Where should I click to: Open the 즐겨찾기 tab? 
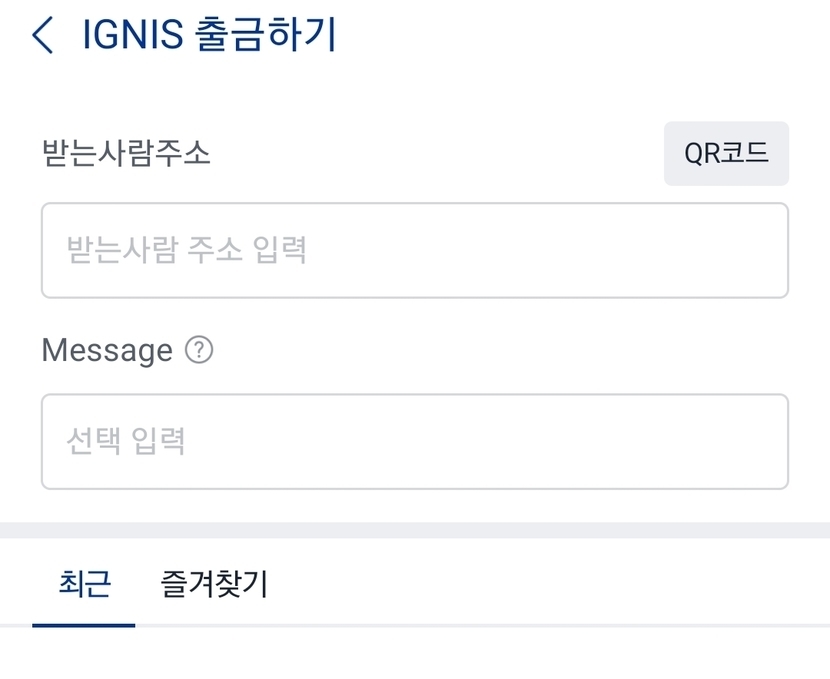[x=214, y=584]
